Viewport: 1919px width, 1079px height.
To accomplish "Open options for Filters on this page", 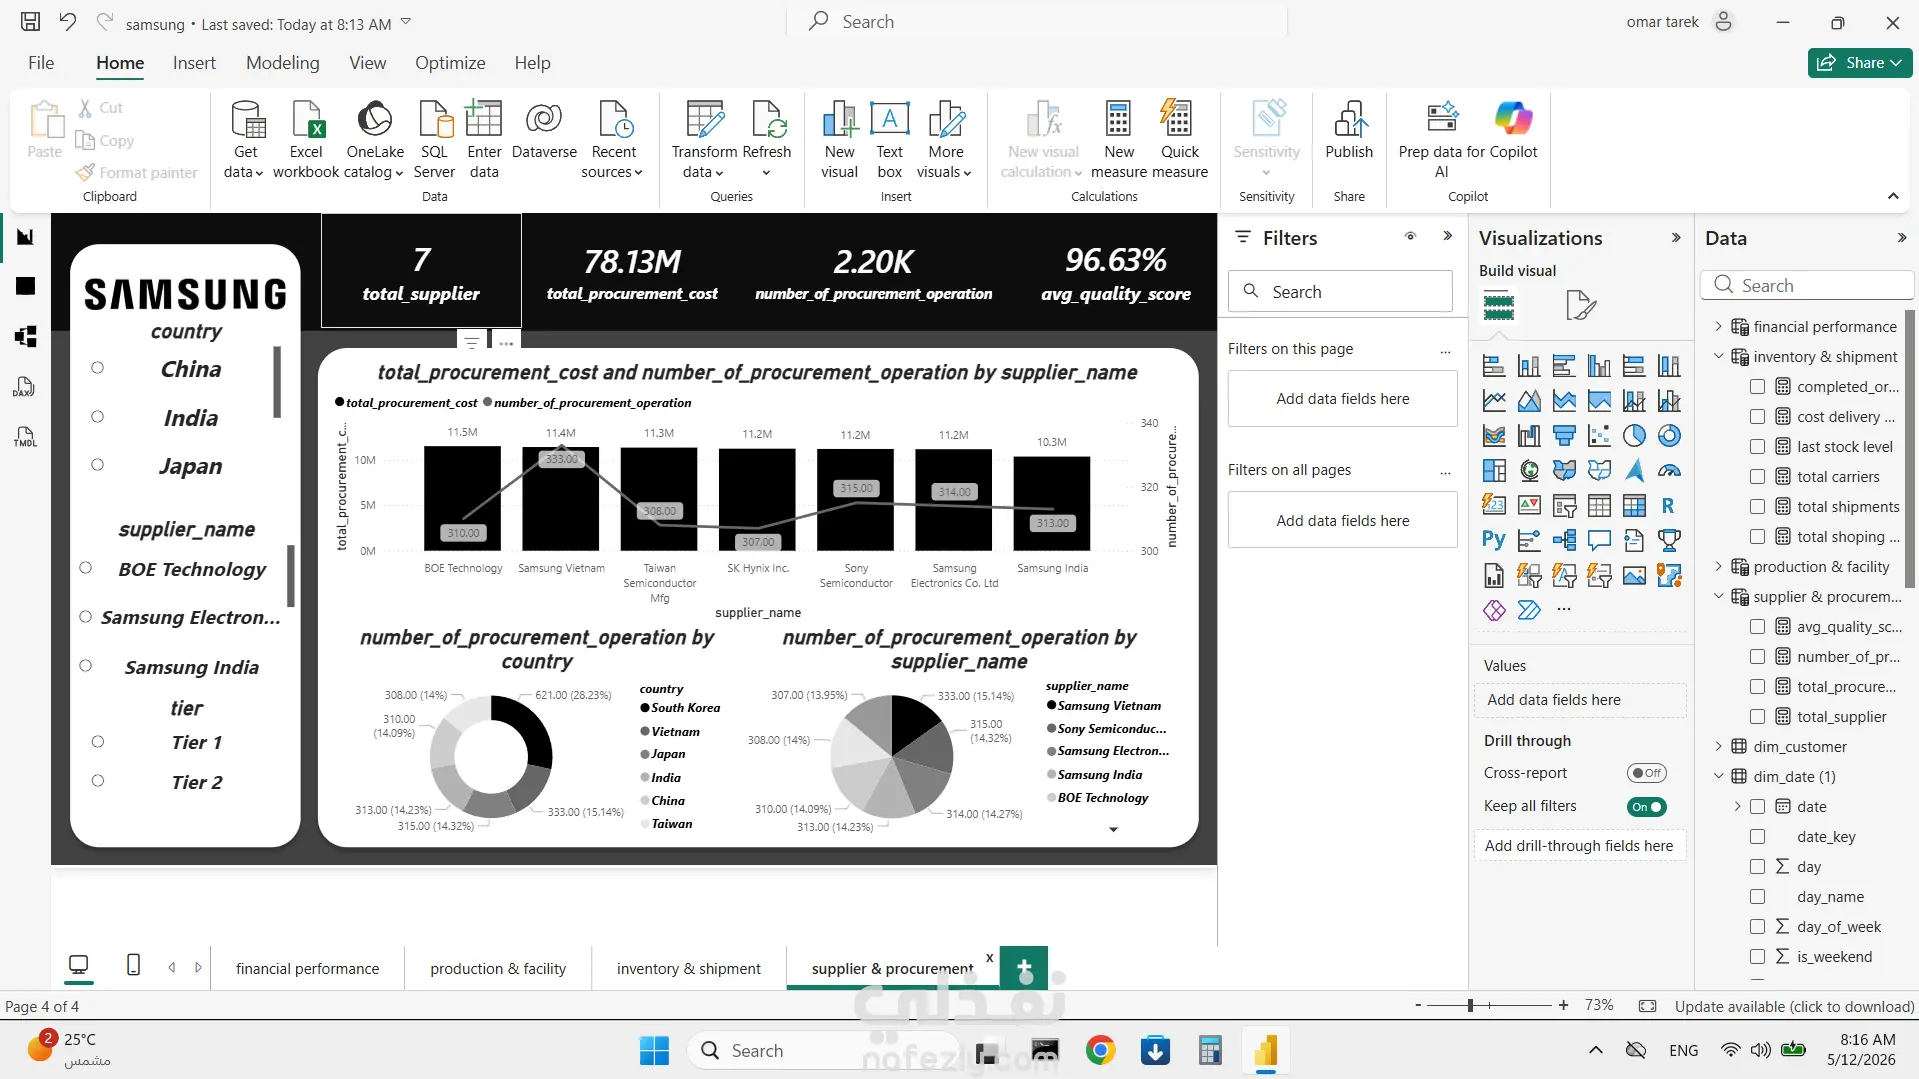I will tap(1445, 350).
